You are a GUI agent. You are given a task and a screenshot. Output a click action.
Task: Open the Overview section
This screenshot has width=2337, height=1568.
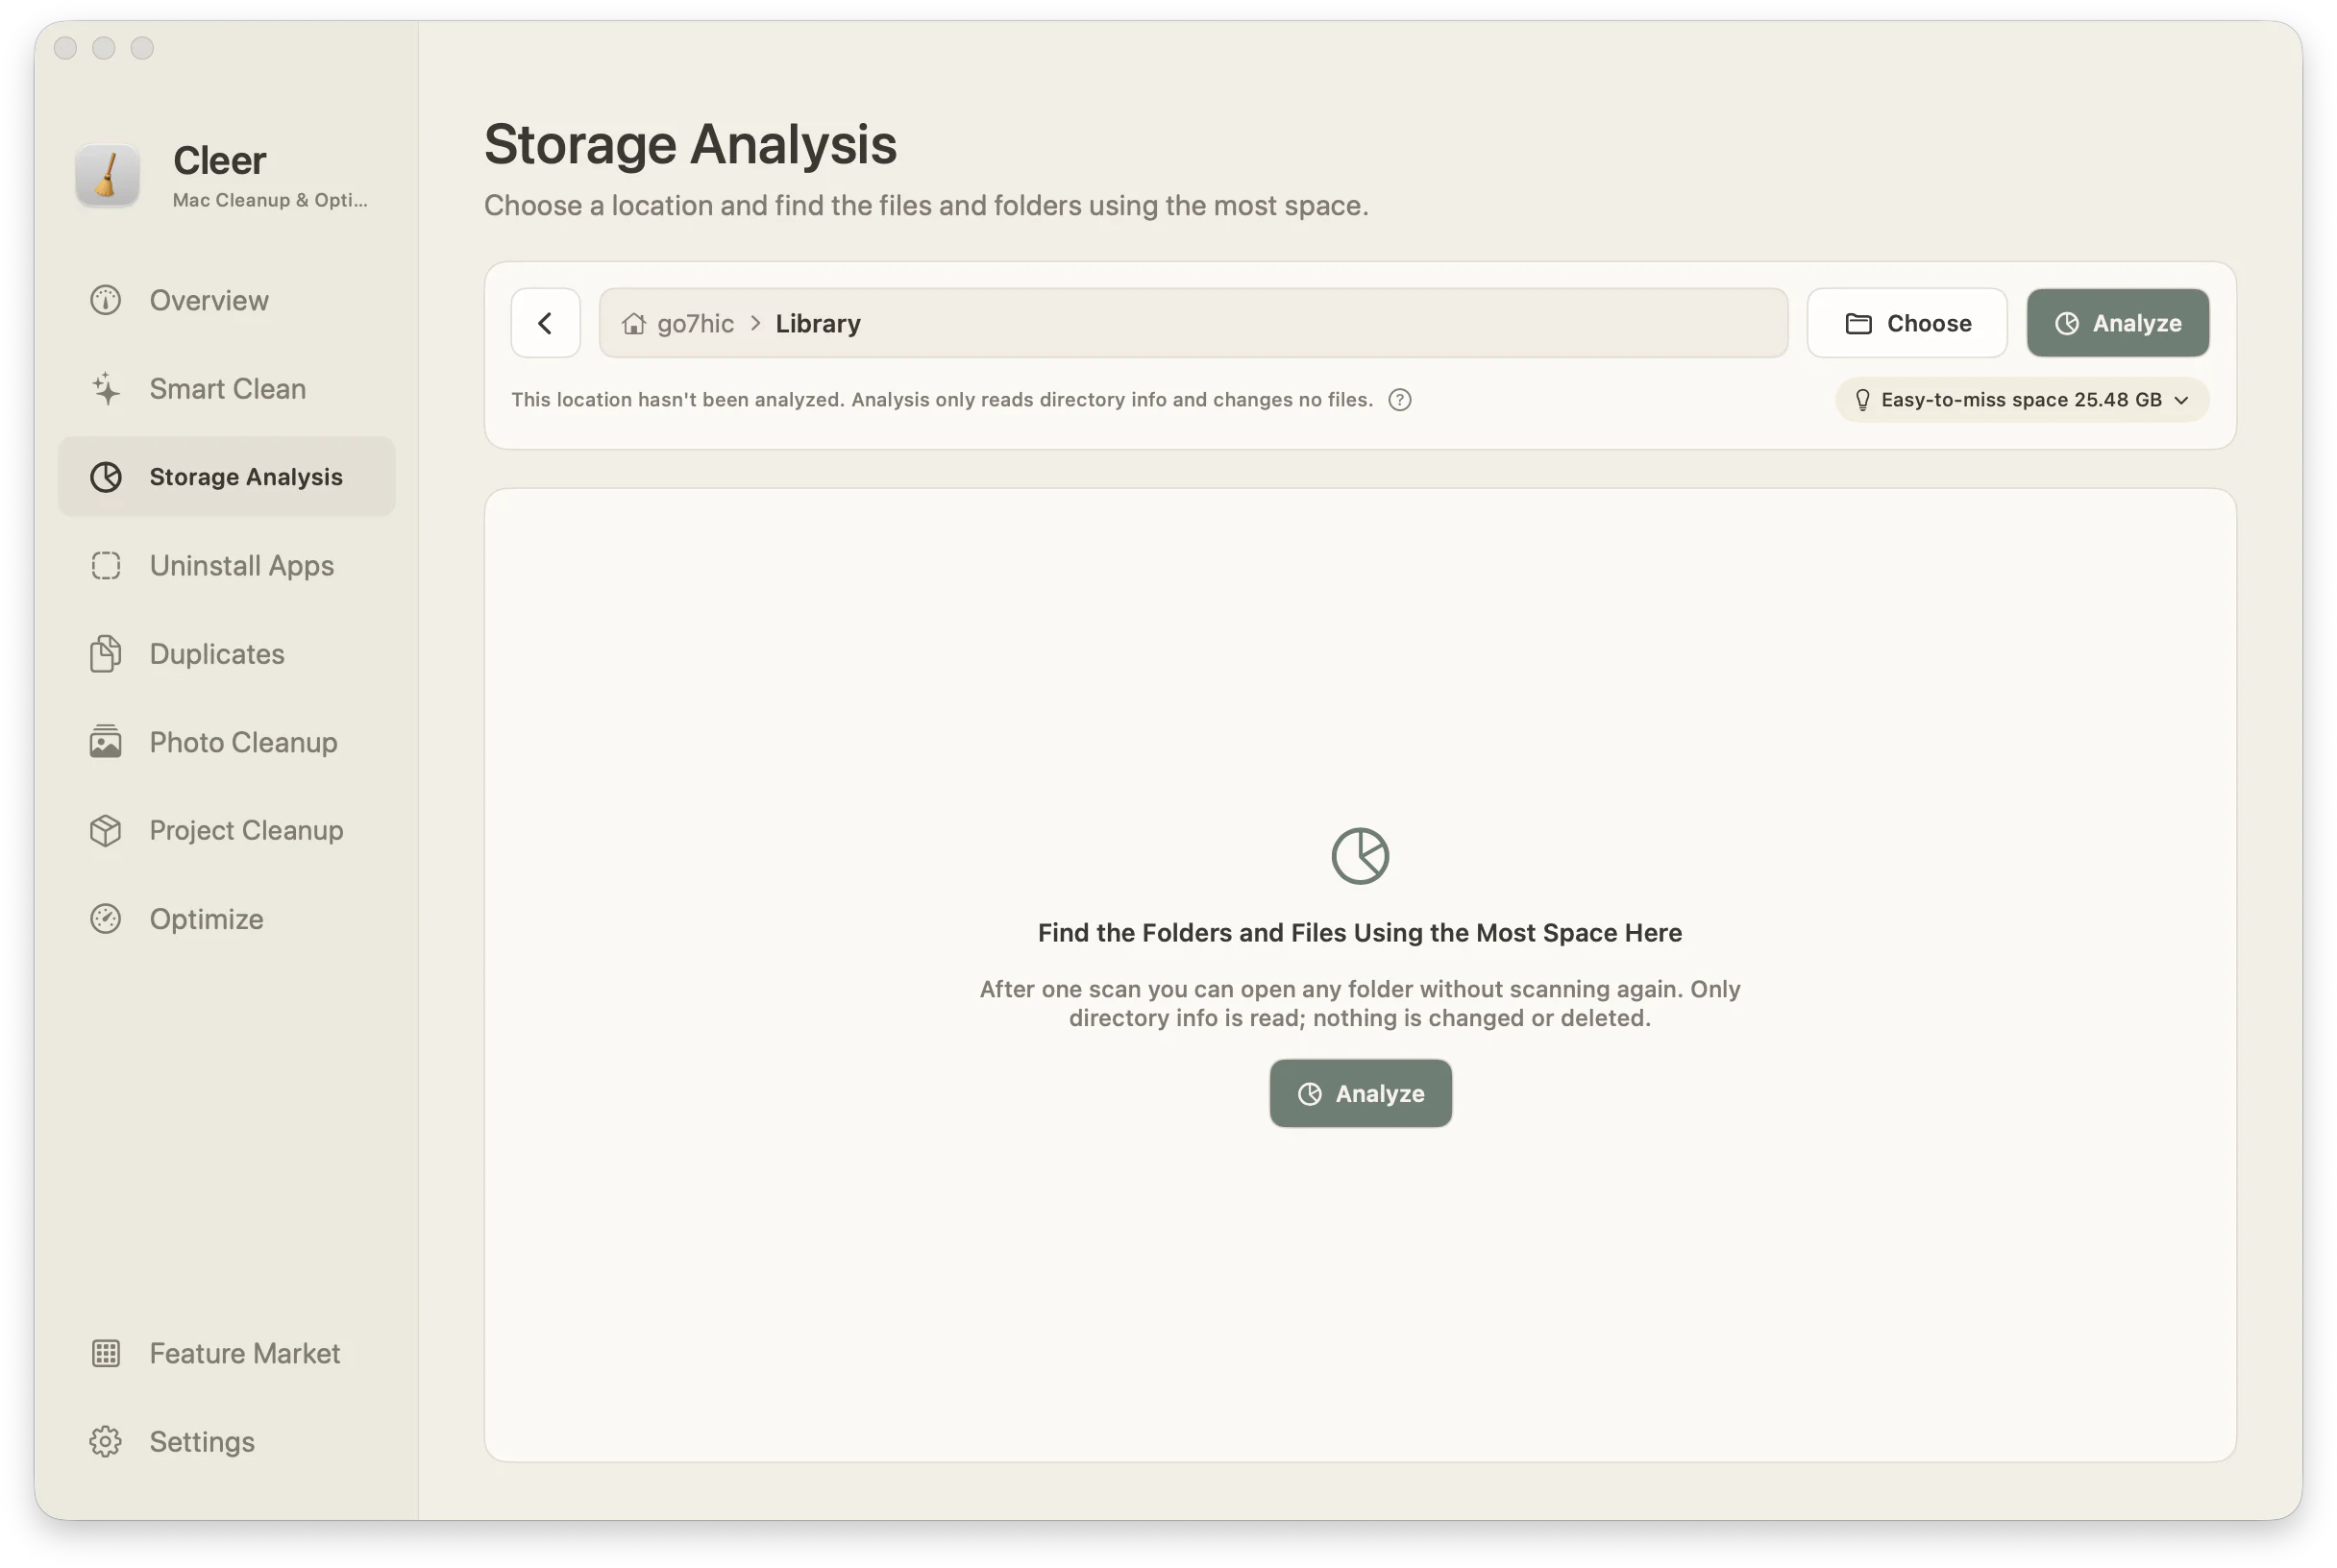click(x=226, y=300)
